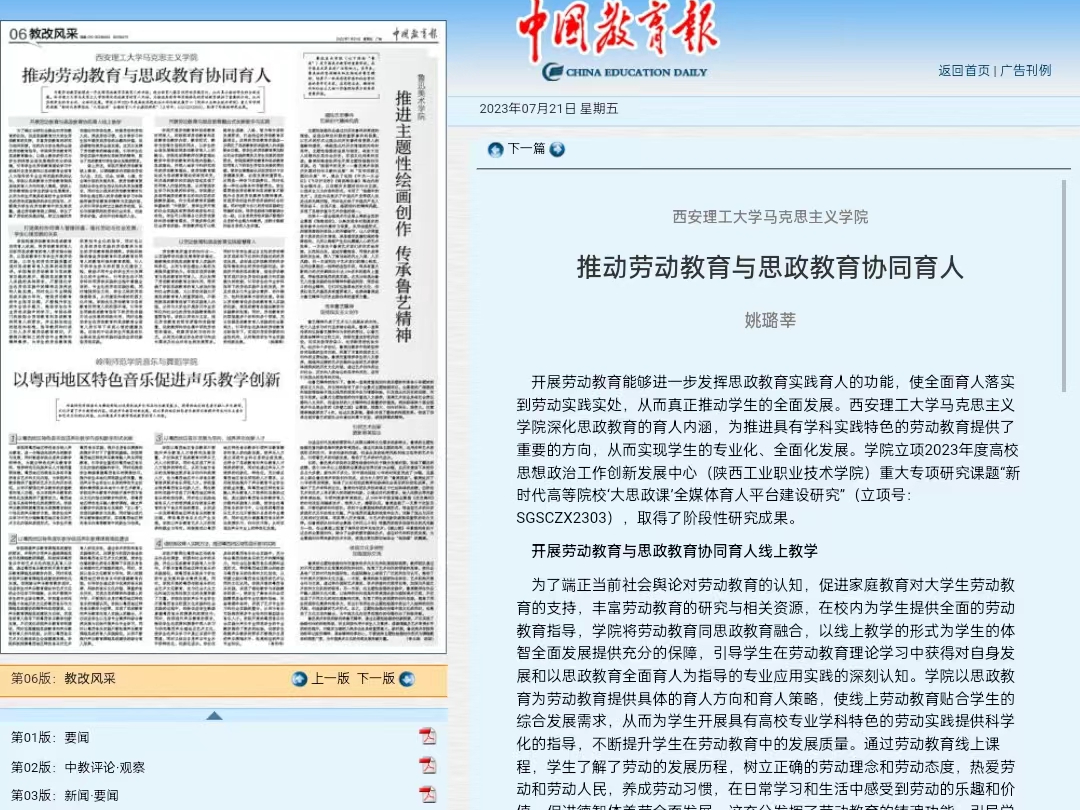Screen dimensions: 1080x810
Task: Click the arrow icon left of 下一篇
Action: click(x=495, y=150)
